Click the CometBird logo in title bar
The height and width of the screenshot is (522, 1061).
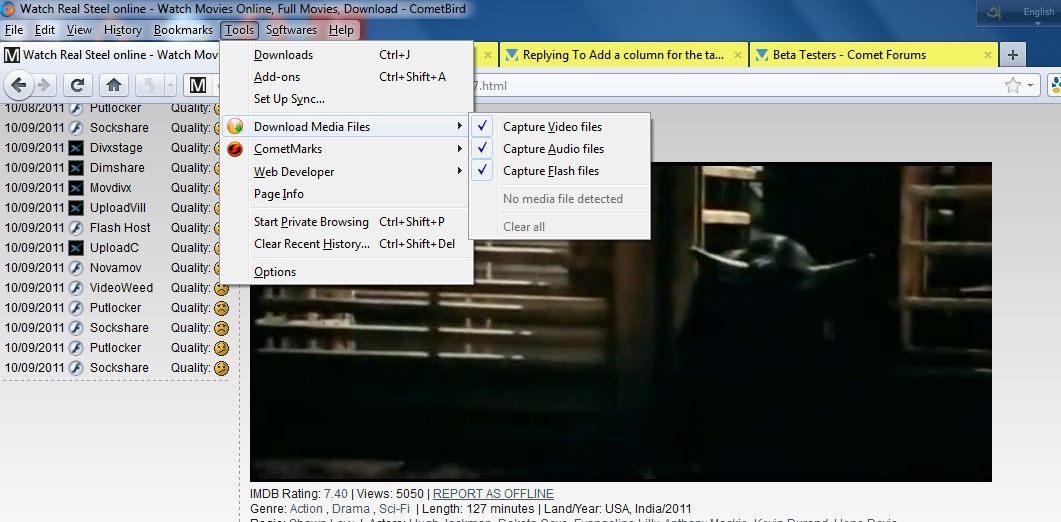coord(9,9)
